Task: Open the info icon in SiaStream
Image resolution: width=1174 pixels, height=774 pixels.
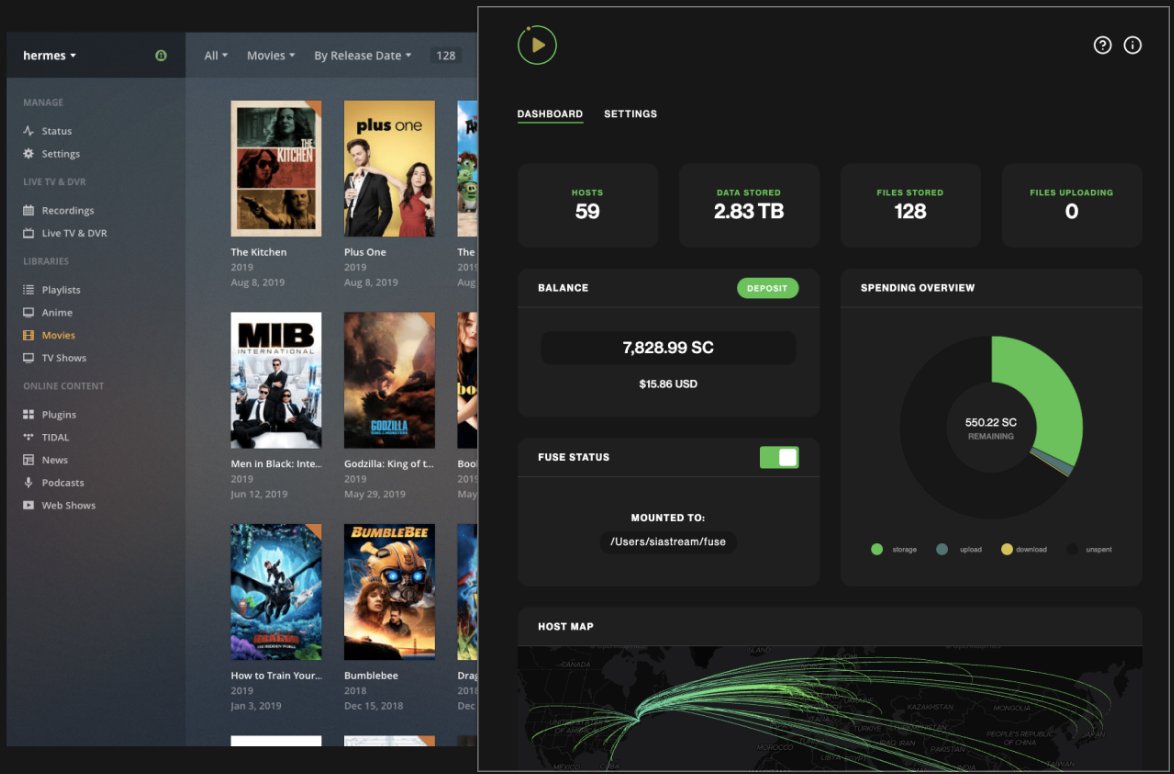Action: click(x=1133, y=46)
